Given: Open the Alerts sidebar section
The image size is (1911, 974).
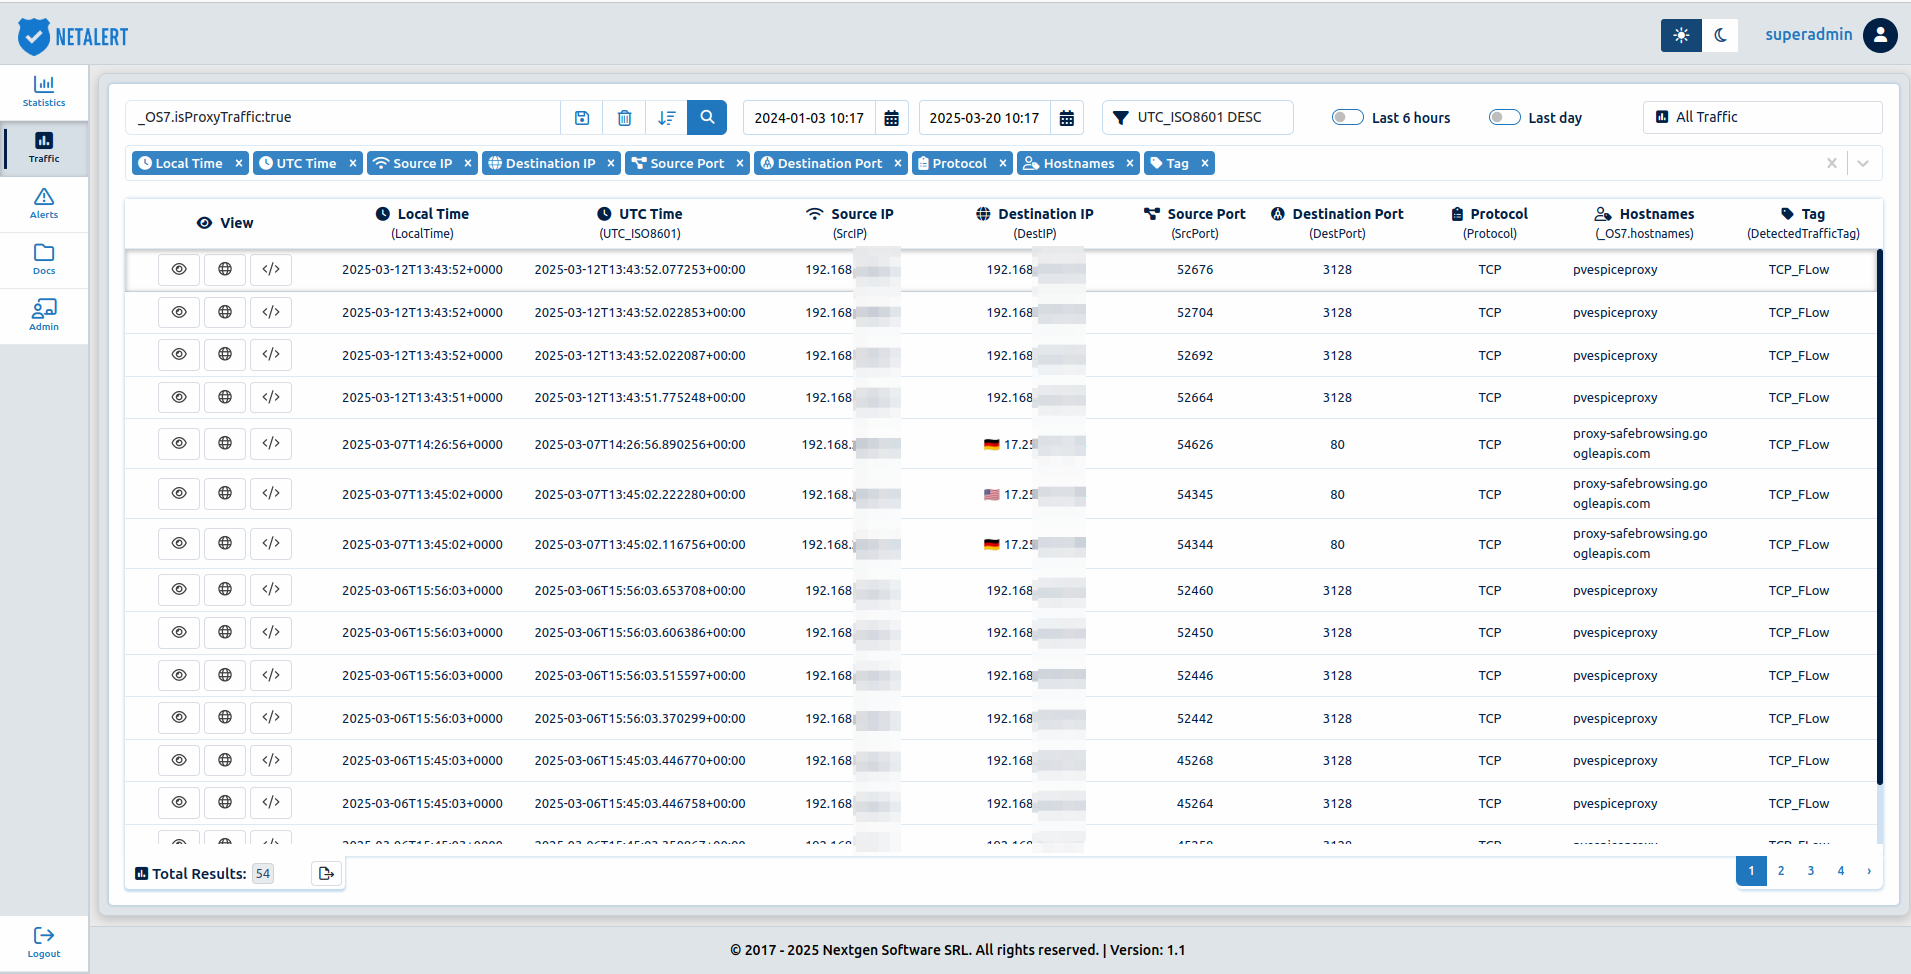Looking at the screenshot, I should [44, 203].
